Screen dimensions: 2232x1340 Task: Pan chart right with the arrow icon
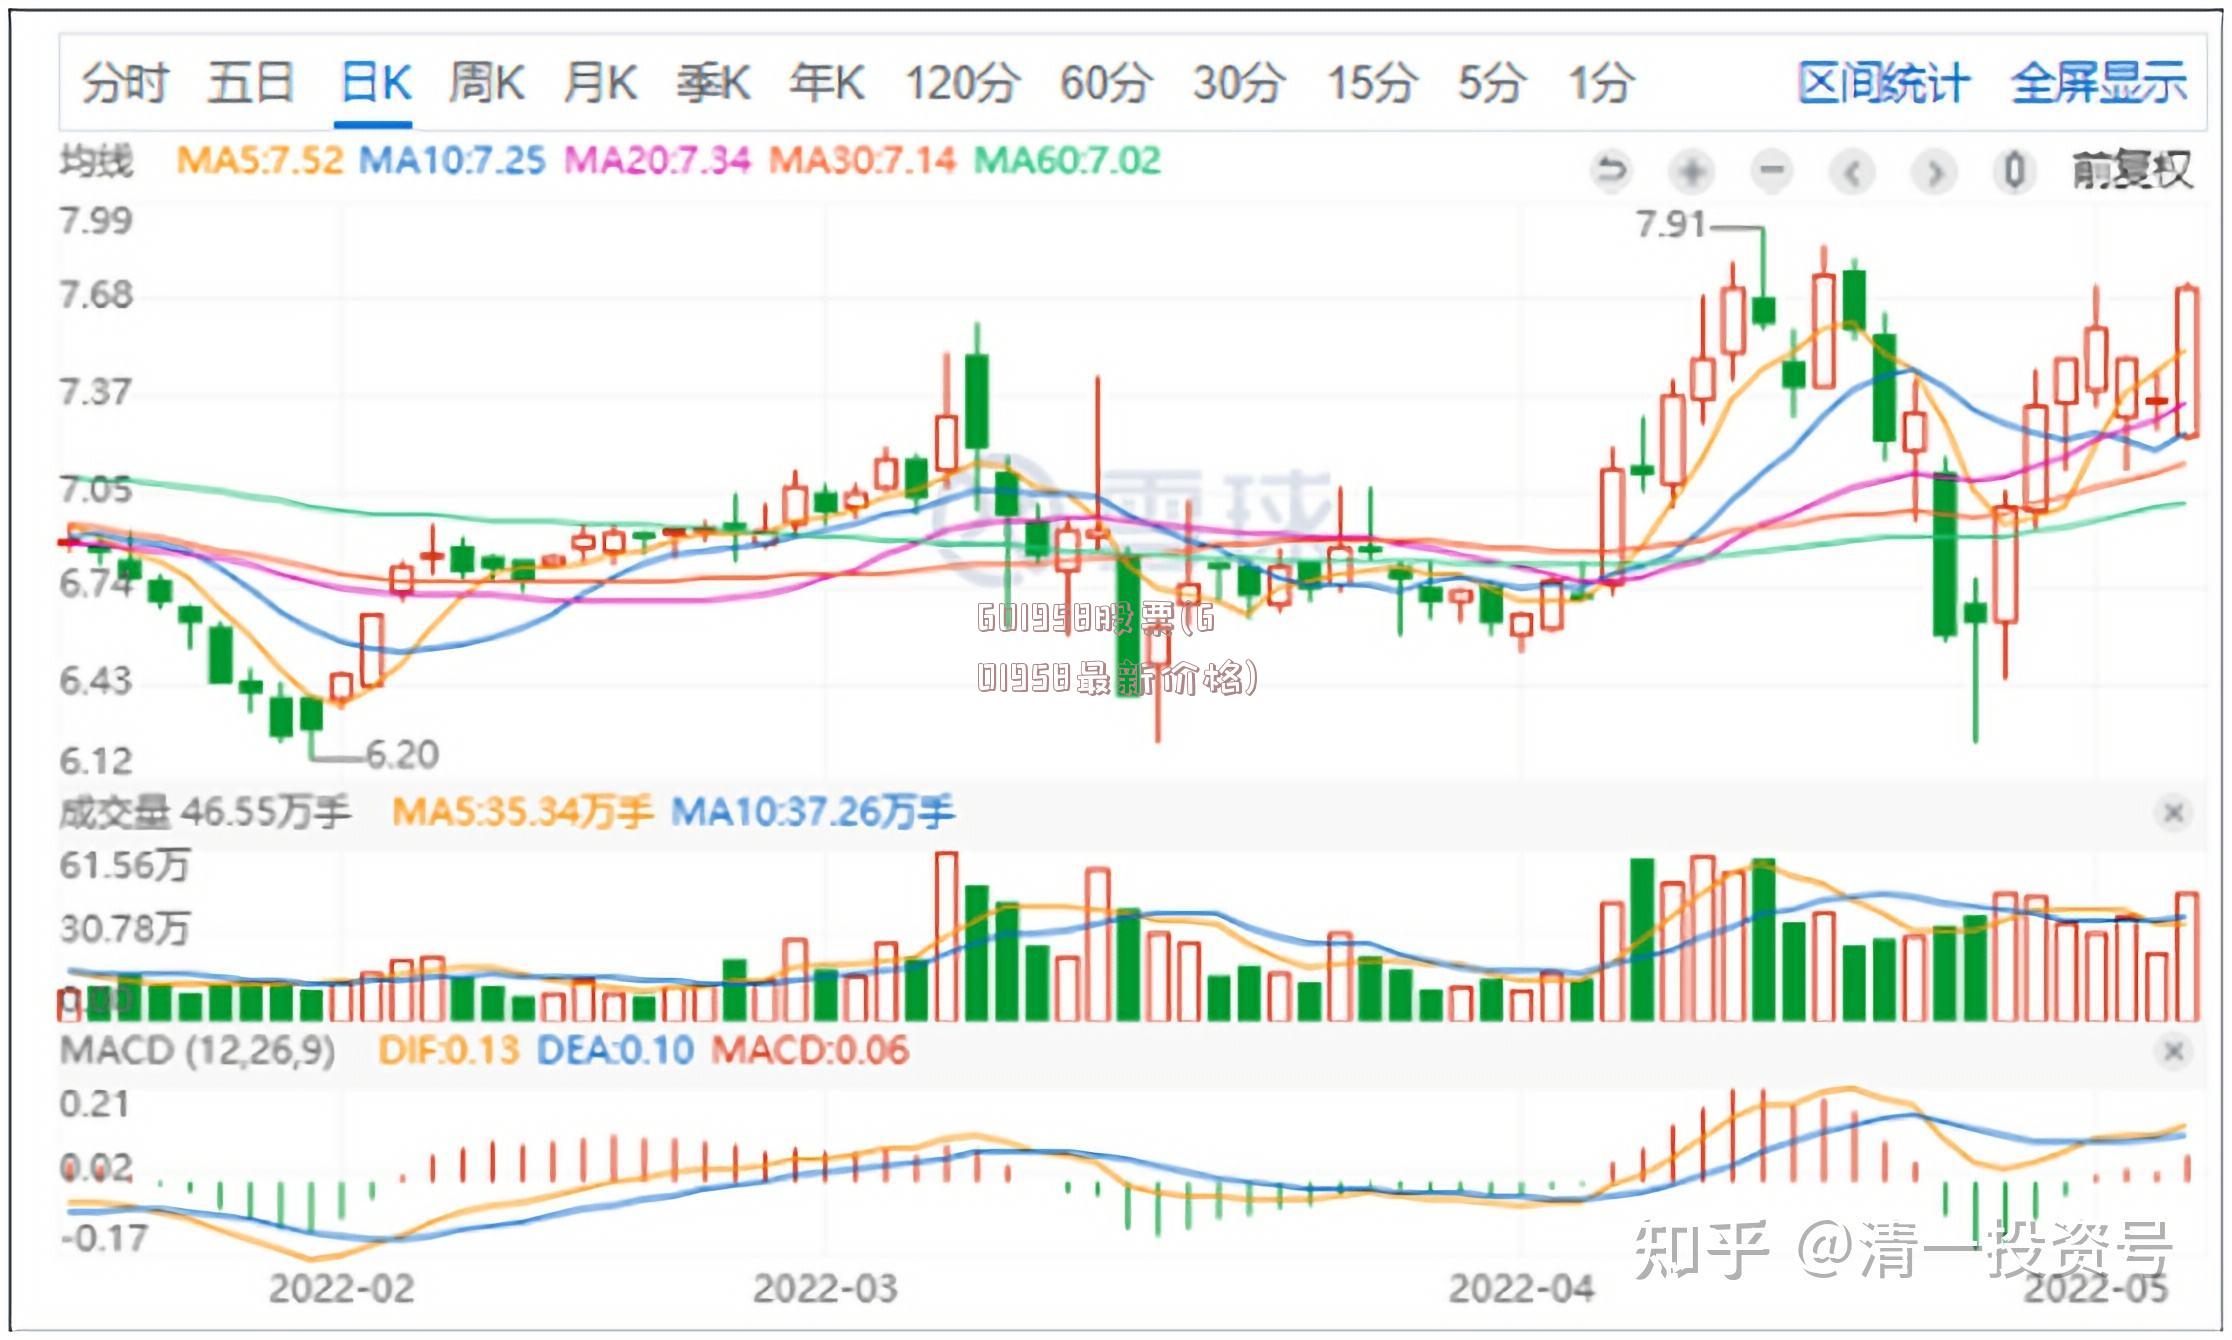tap(1934, 171)
